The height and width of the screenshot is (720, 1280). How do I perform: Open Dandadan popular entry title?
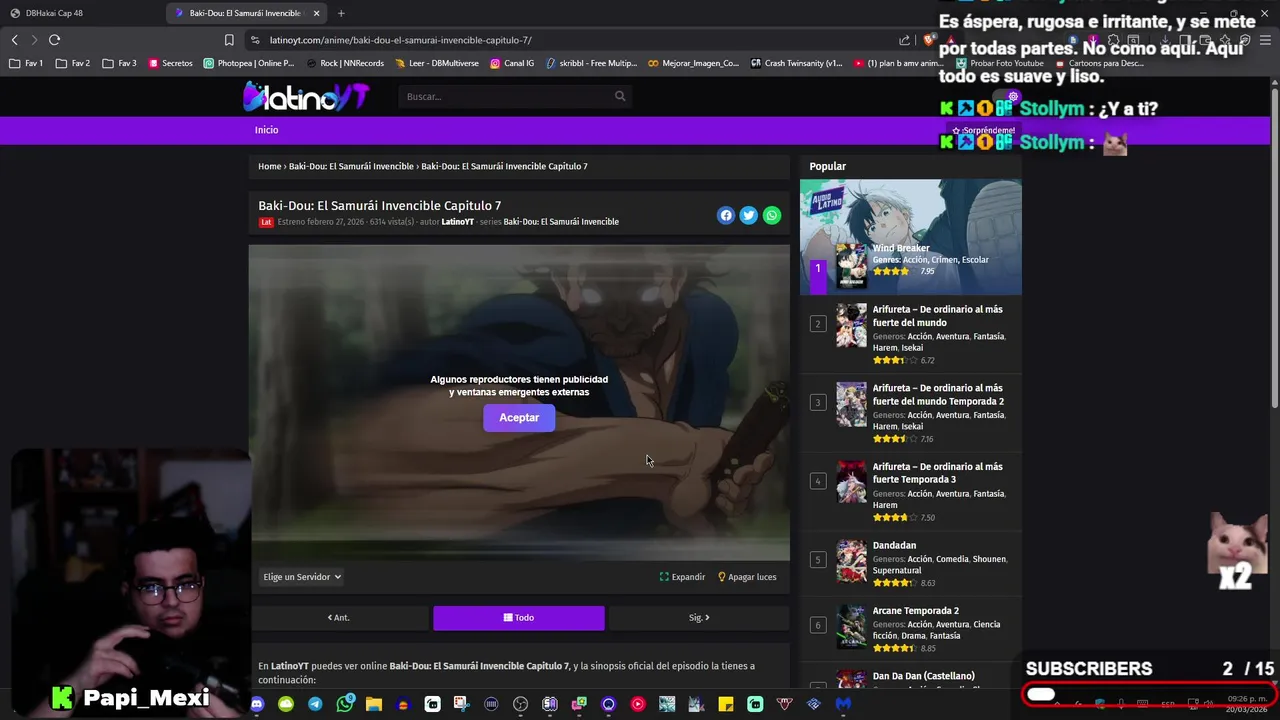[894, 546]
